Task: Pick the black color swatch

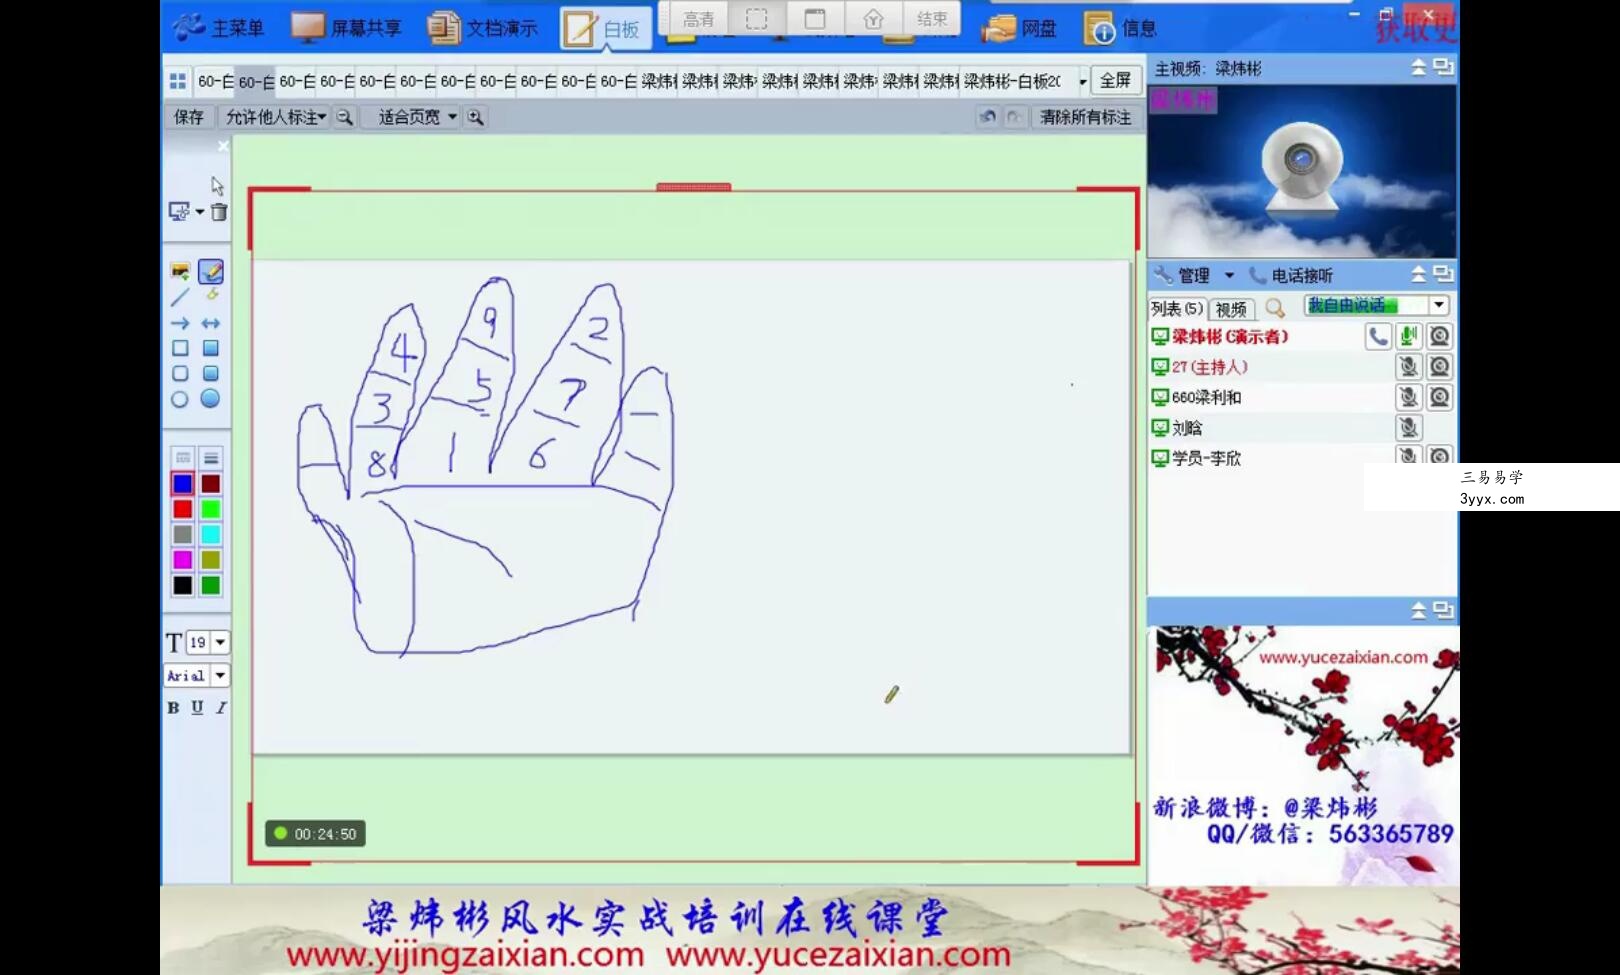Action: pos(183,585)
